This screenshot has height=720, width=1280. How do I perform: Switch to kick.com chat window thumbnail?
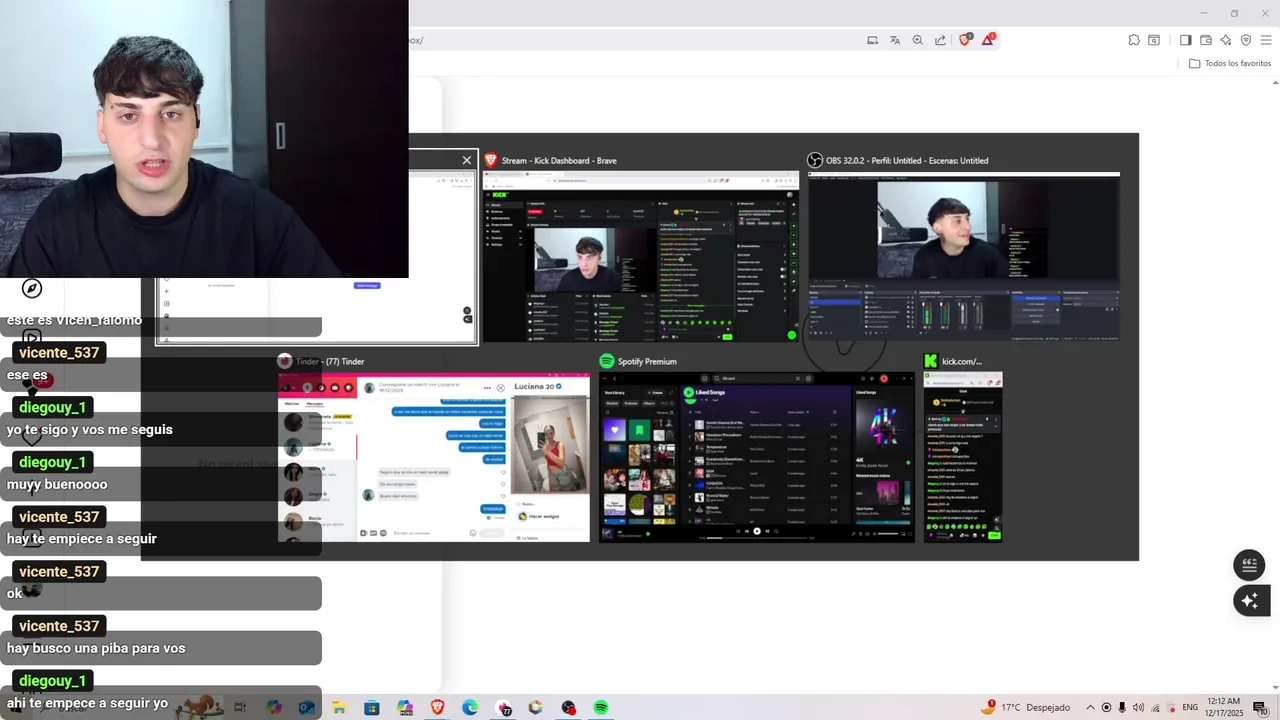[x=963, y=457]
